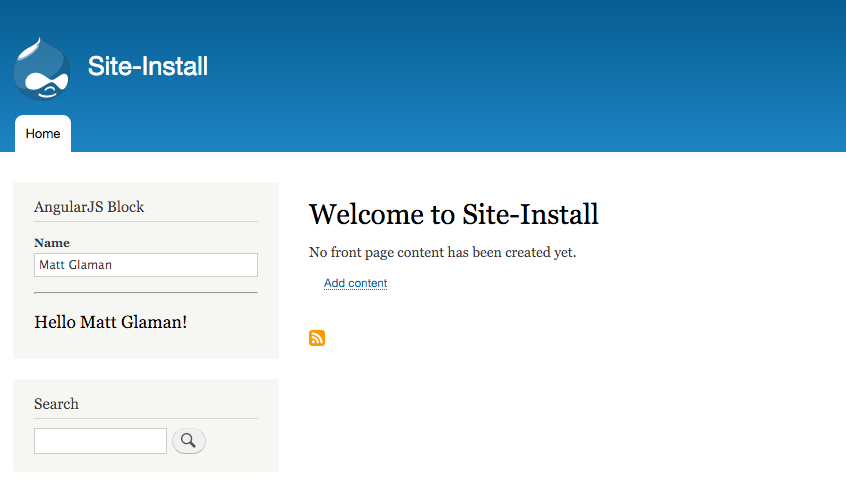Click the No front page content message
Screen dimensions: 846x487
[x=442, y=252]
